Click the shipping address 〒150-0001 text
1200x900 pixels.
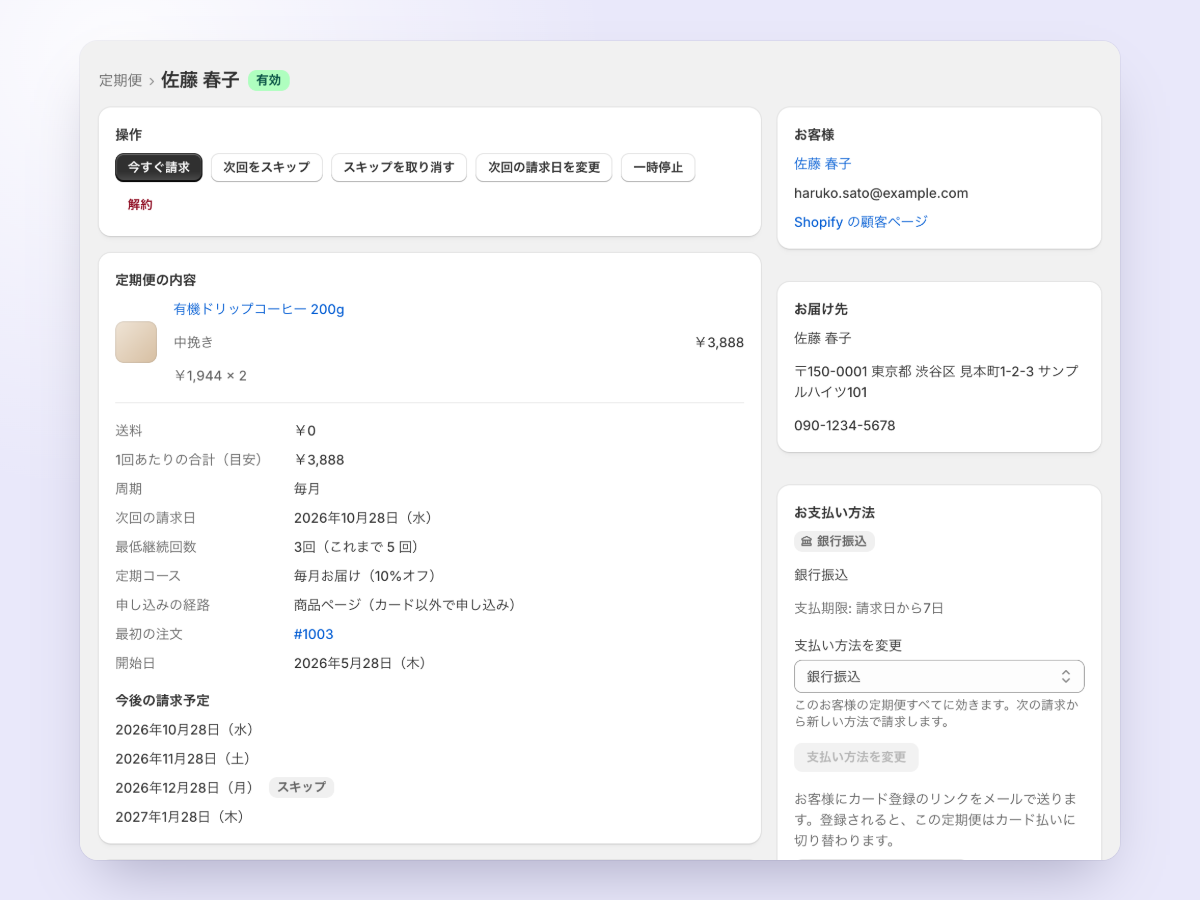936,382
